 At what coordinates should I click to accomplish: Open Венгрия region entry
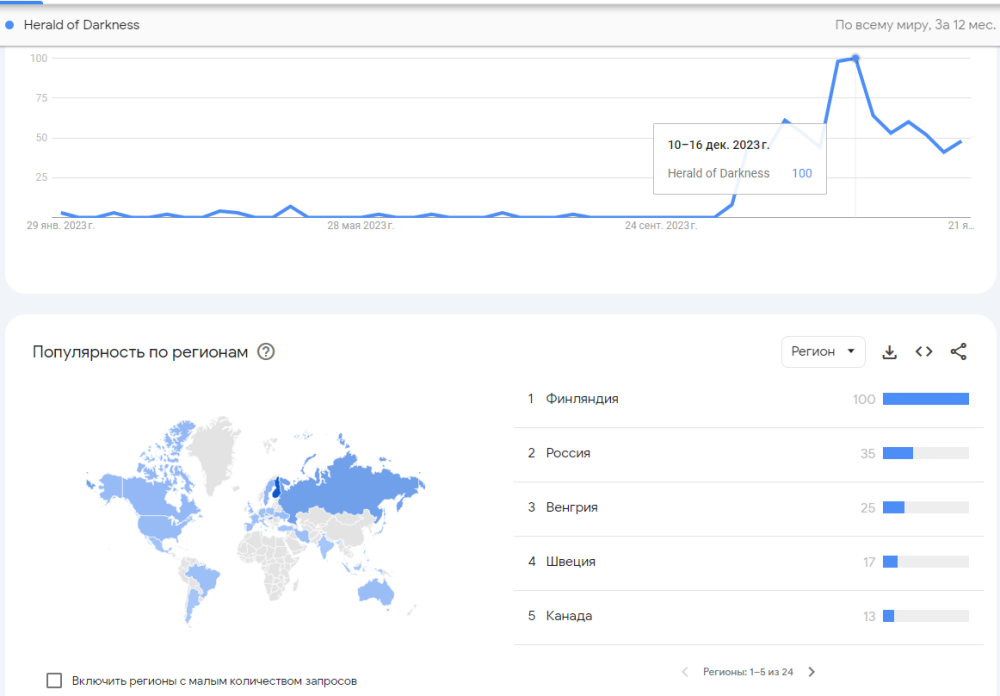pos(572,507)
